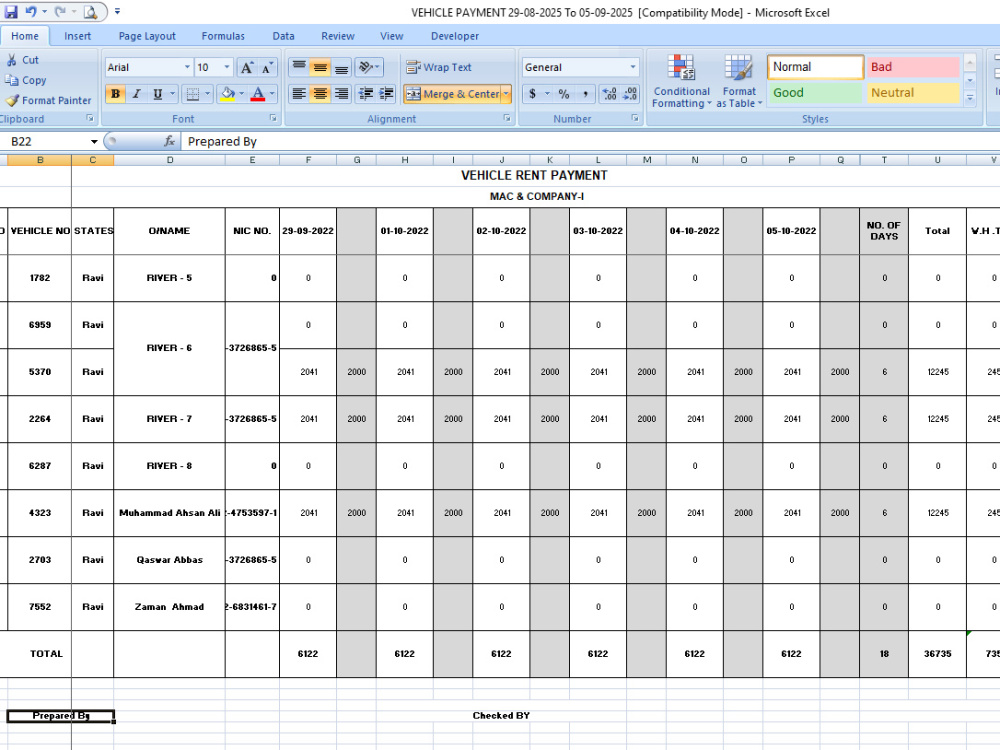Viewport: 1000px width, 750px height.
Task: Expand the underline style dropdown arrow
Action: pos(172,94)
